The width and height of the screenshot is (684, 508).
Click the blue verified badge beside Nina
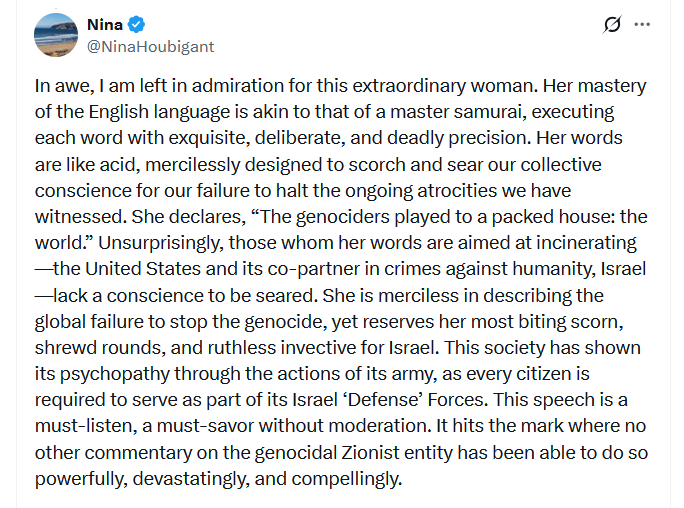[139, 26]
